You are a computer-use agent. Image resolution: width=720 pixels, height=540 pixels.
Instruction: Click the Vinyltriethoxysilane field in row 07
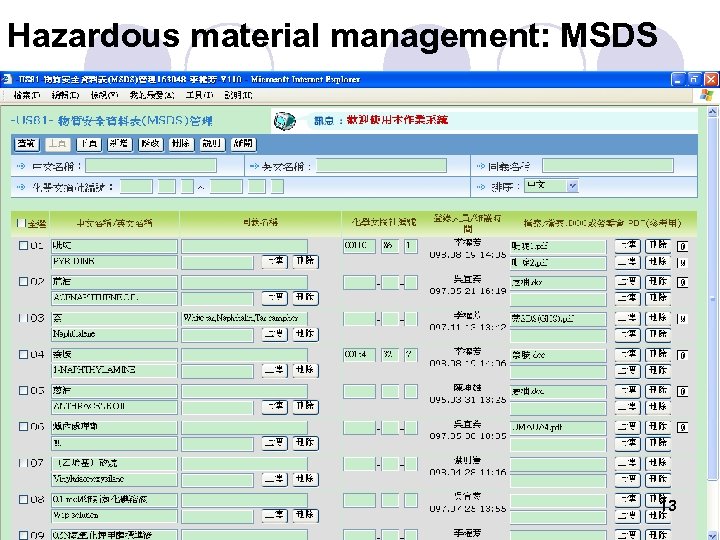114,479
